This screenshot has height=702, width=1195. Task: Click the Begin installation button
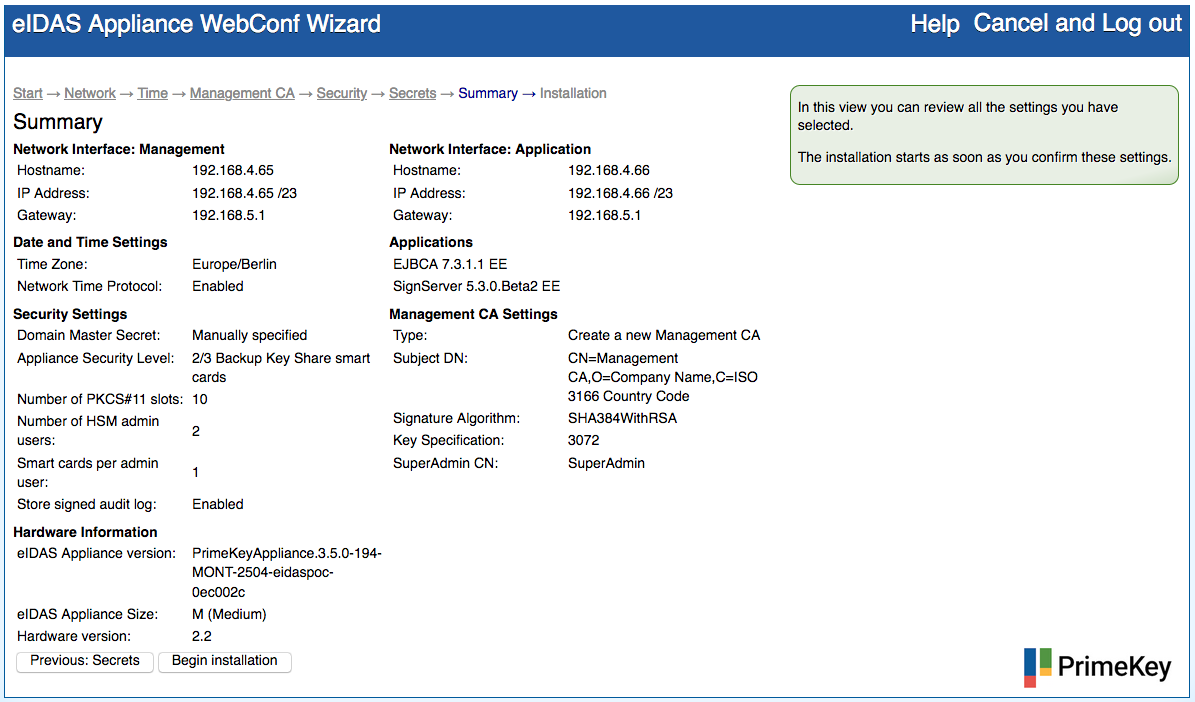225,661
